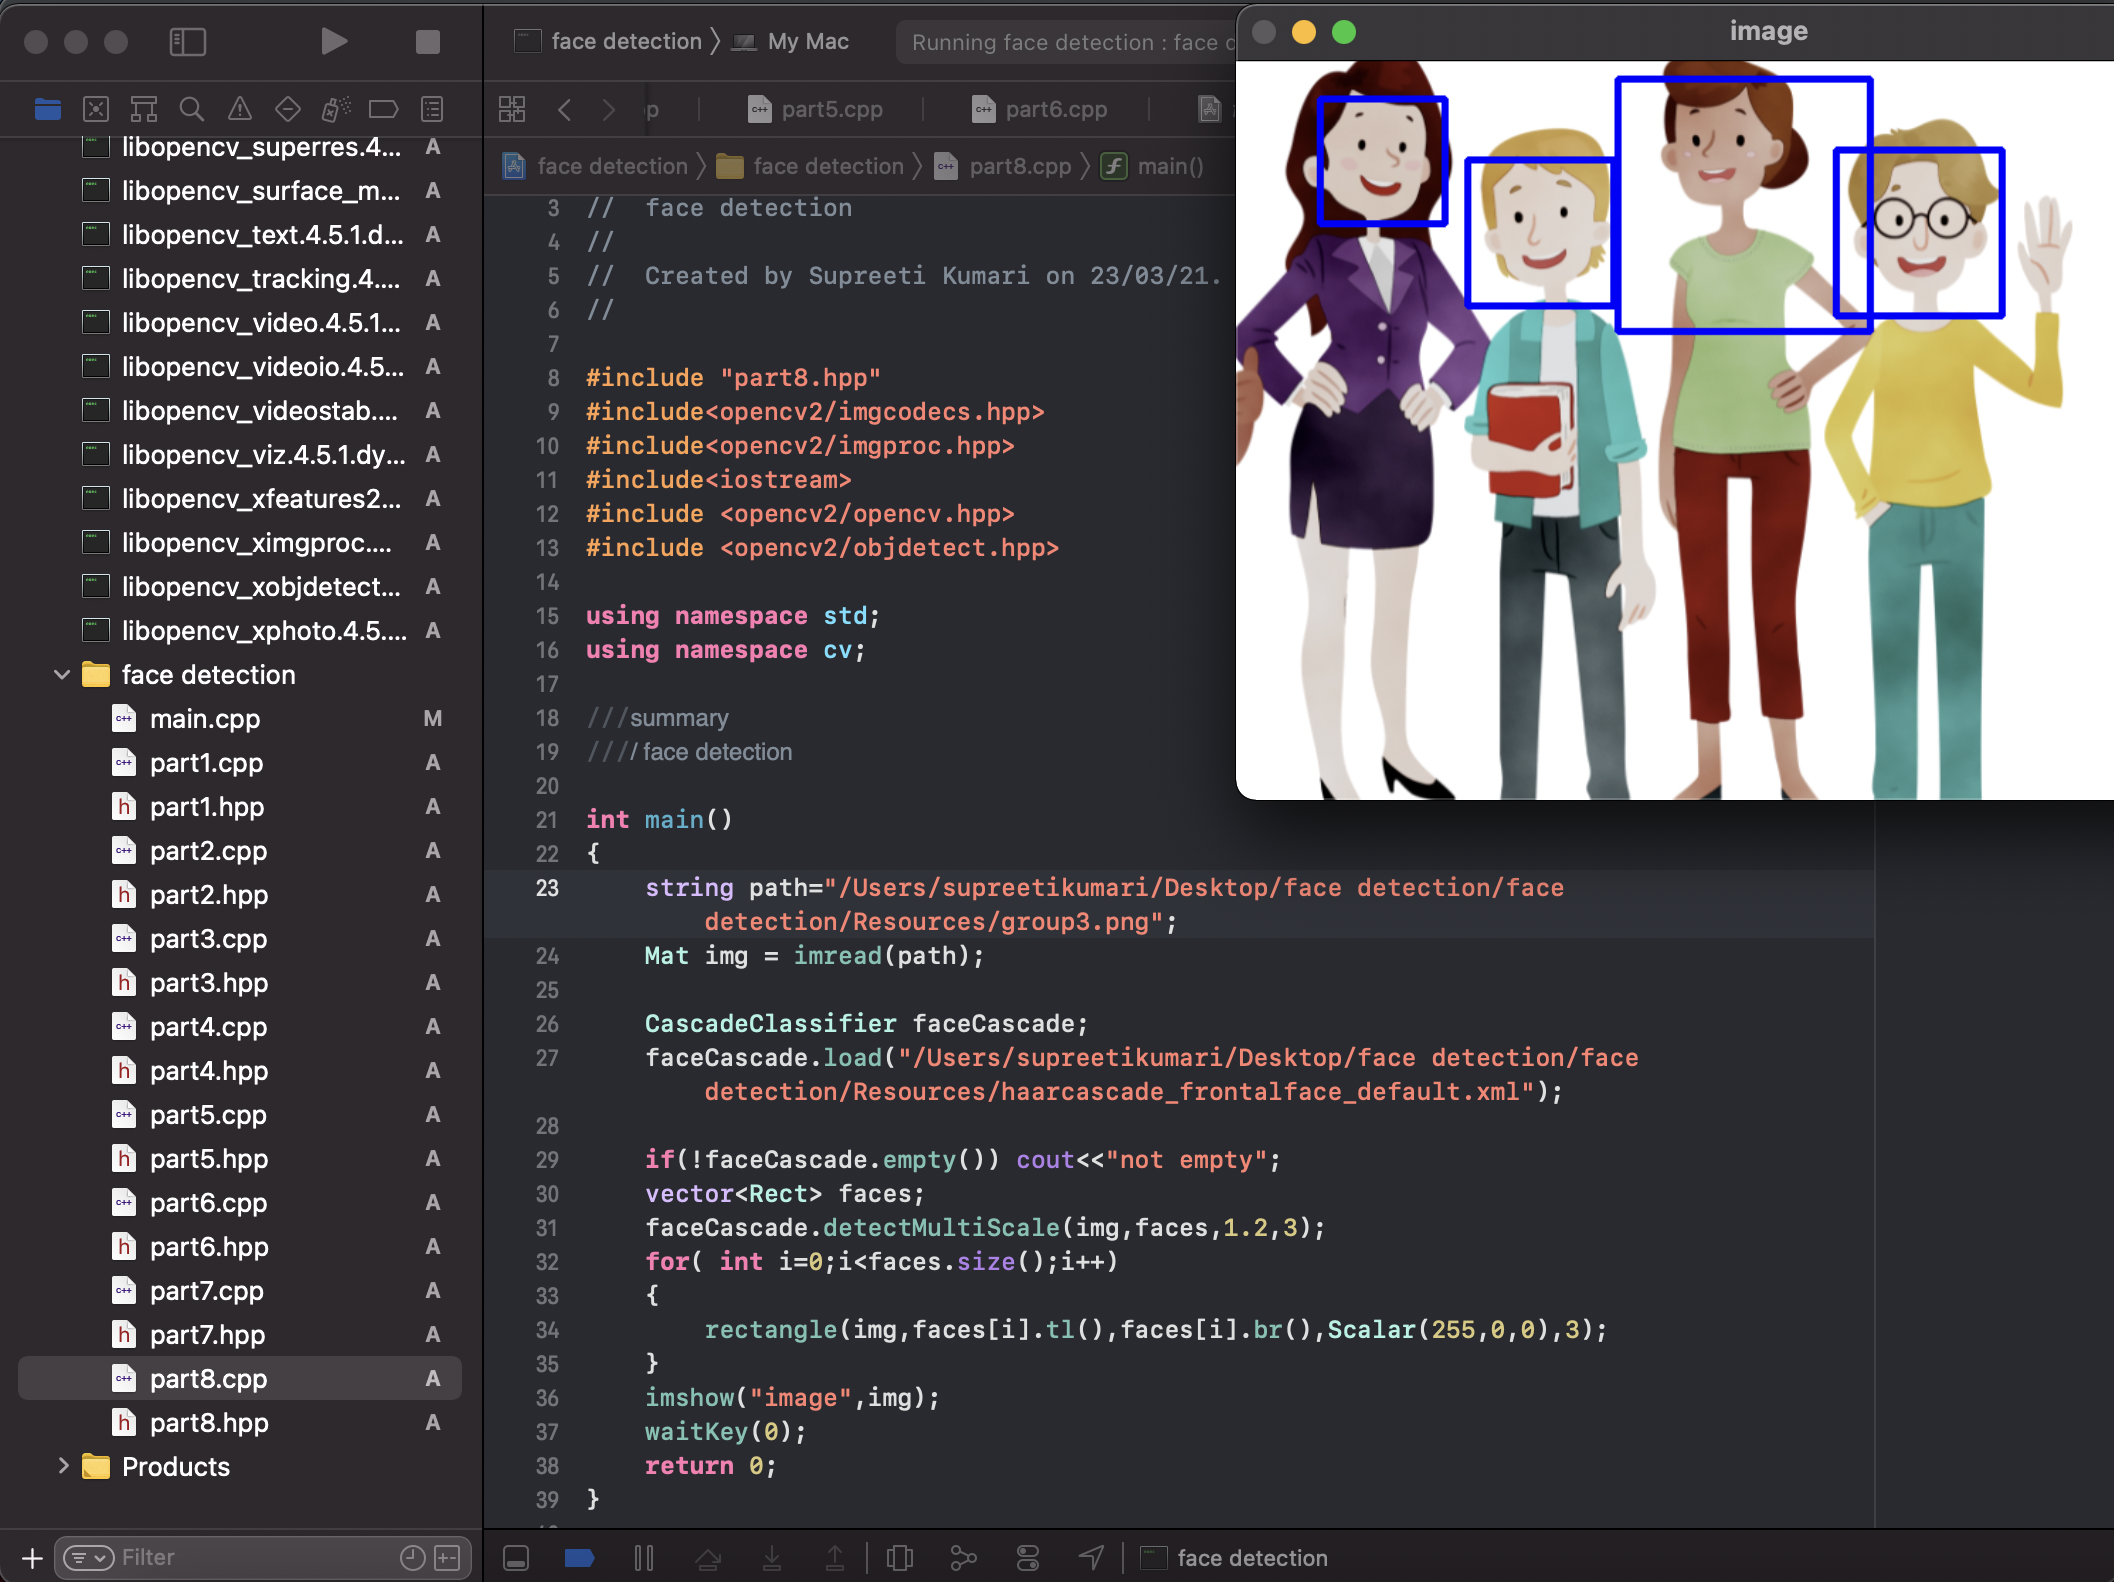Open the Report navigator icon
This screenshot has width=2114, height=1582.
click(x=432, y=109)
